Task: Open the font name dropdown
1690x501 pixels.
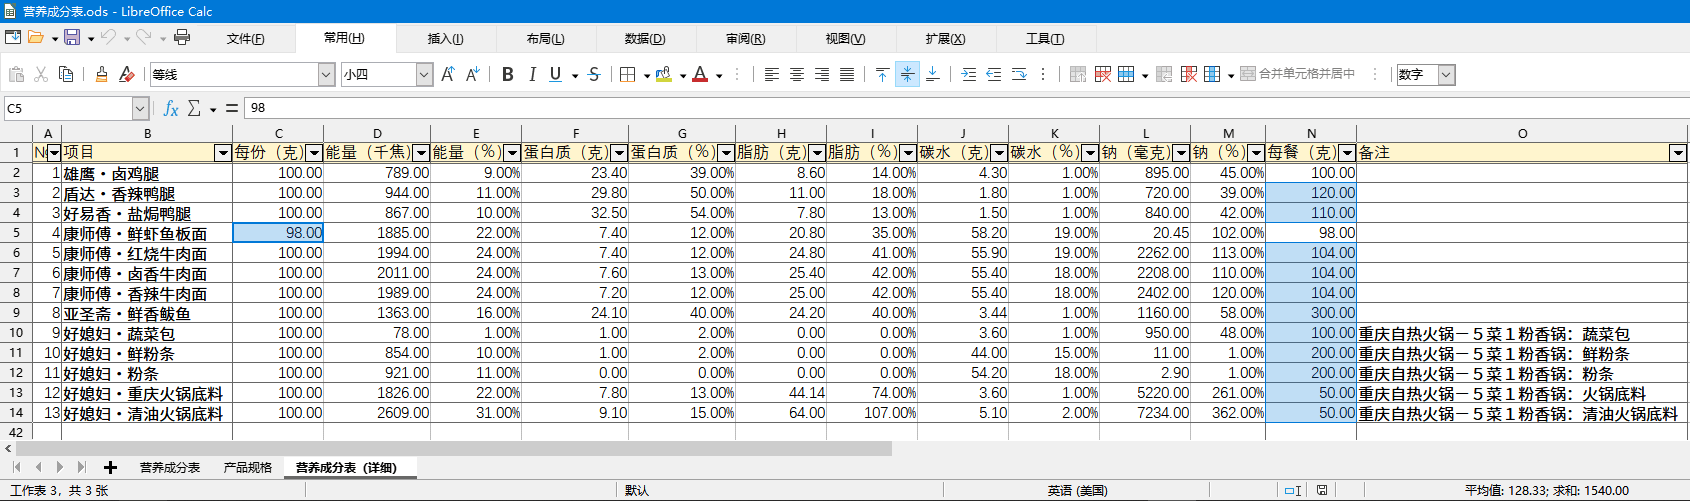Action: click(326, 75)
